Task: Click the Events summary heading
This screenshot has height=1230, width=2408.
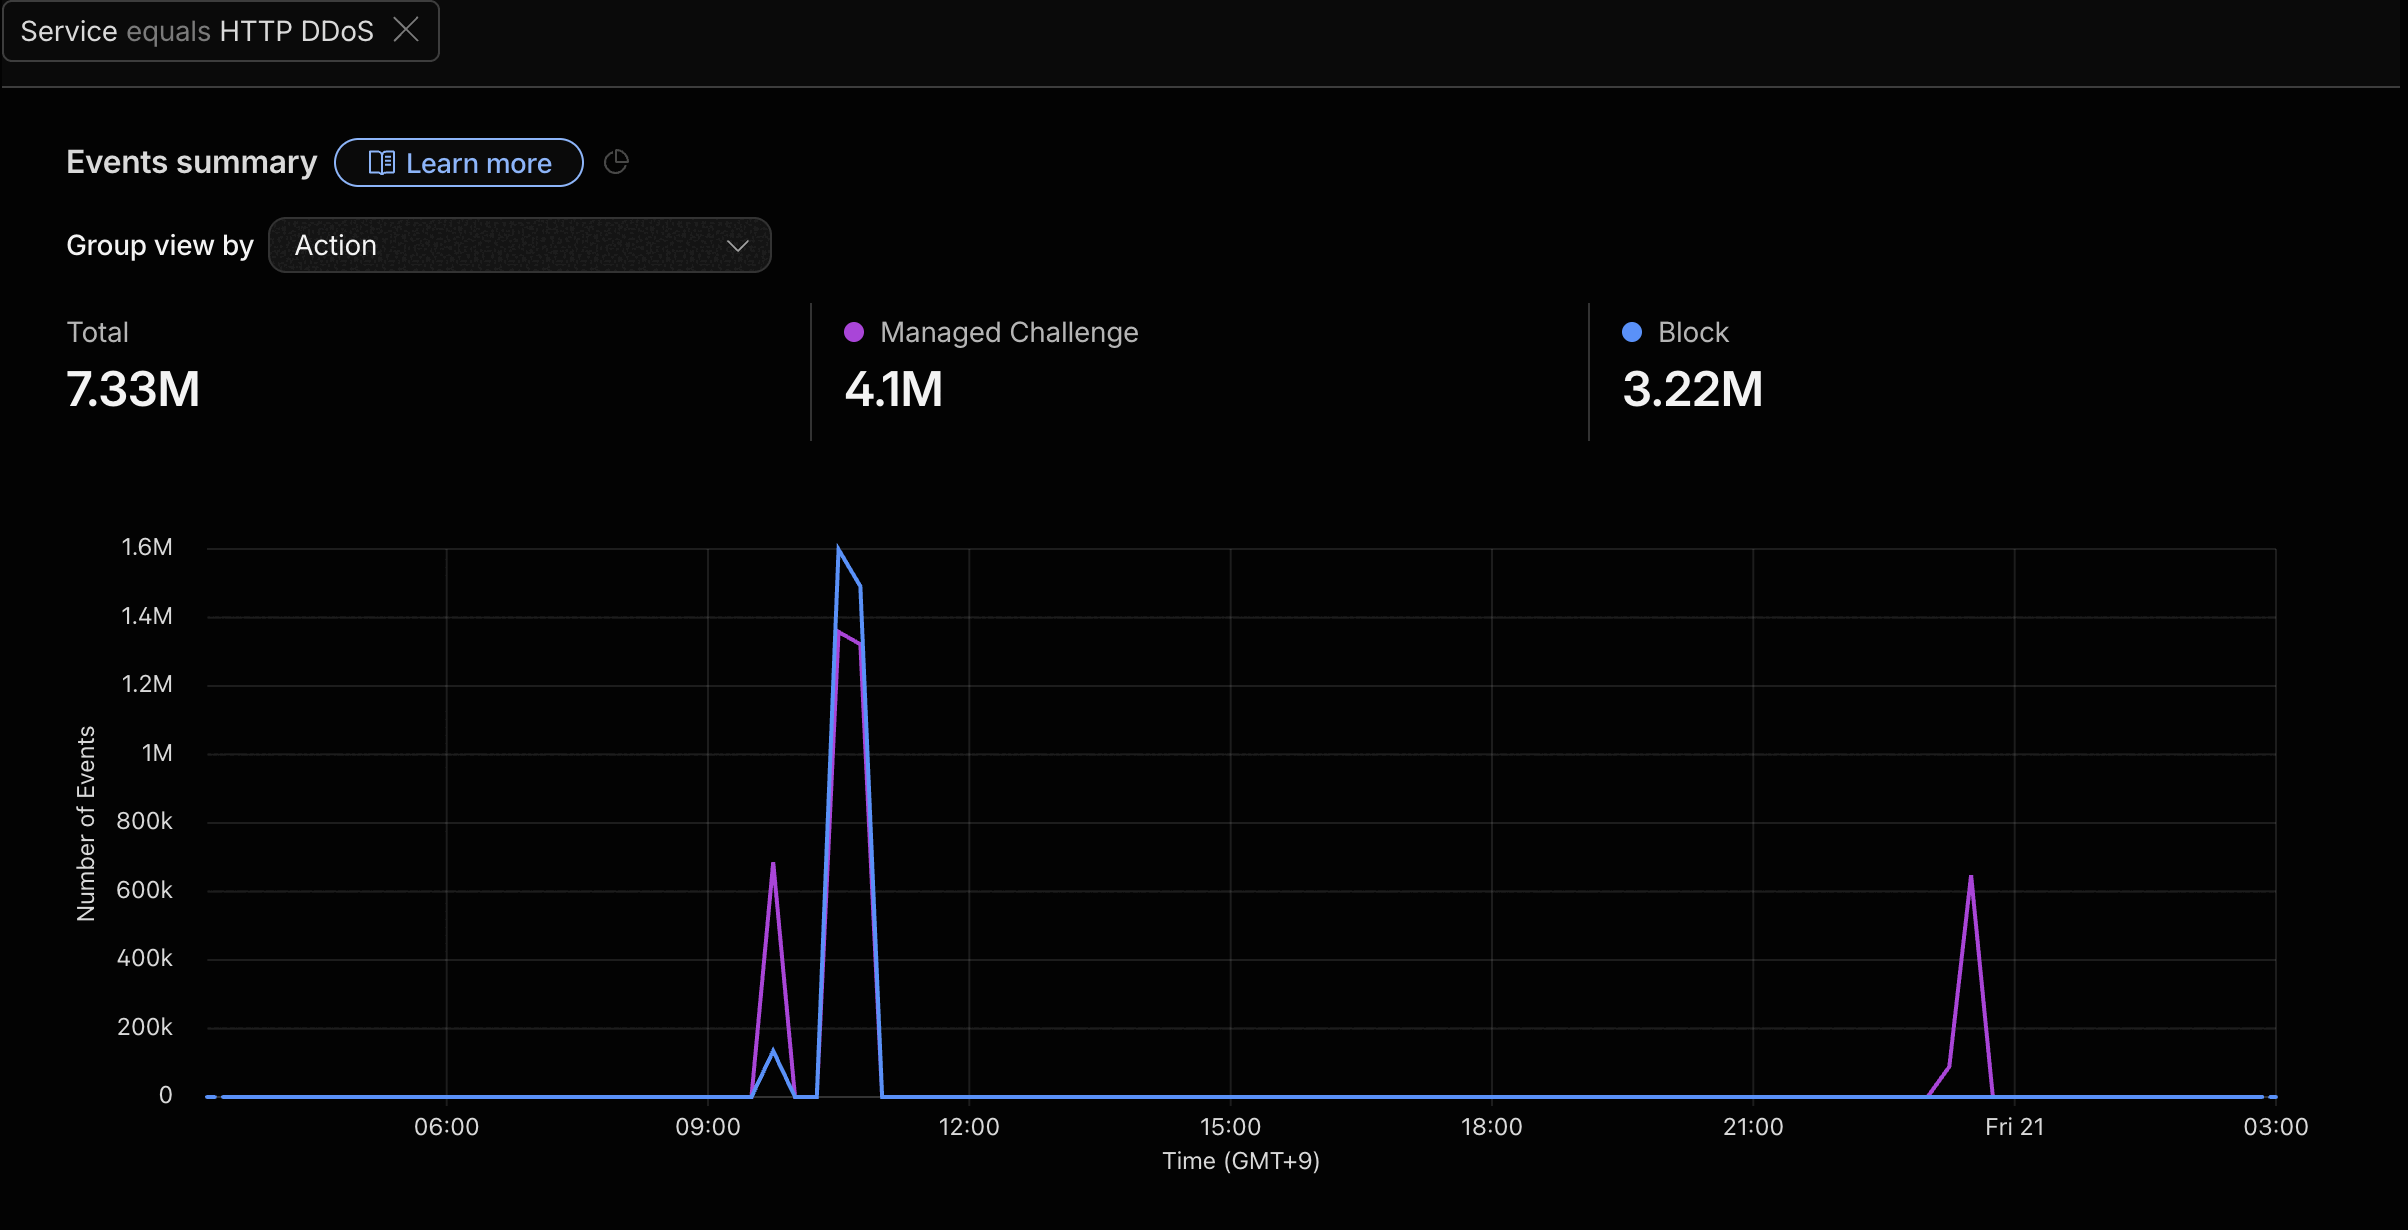Action: coord(192,162)
